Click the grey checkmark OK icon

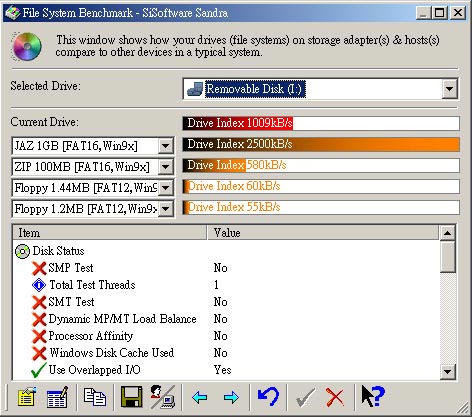point(305,397)
